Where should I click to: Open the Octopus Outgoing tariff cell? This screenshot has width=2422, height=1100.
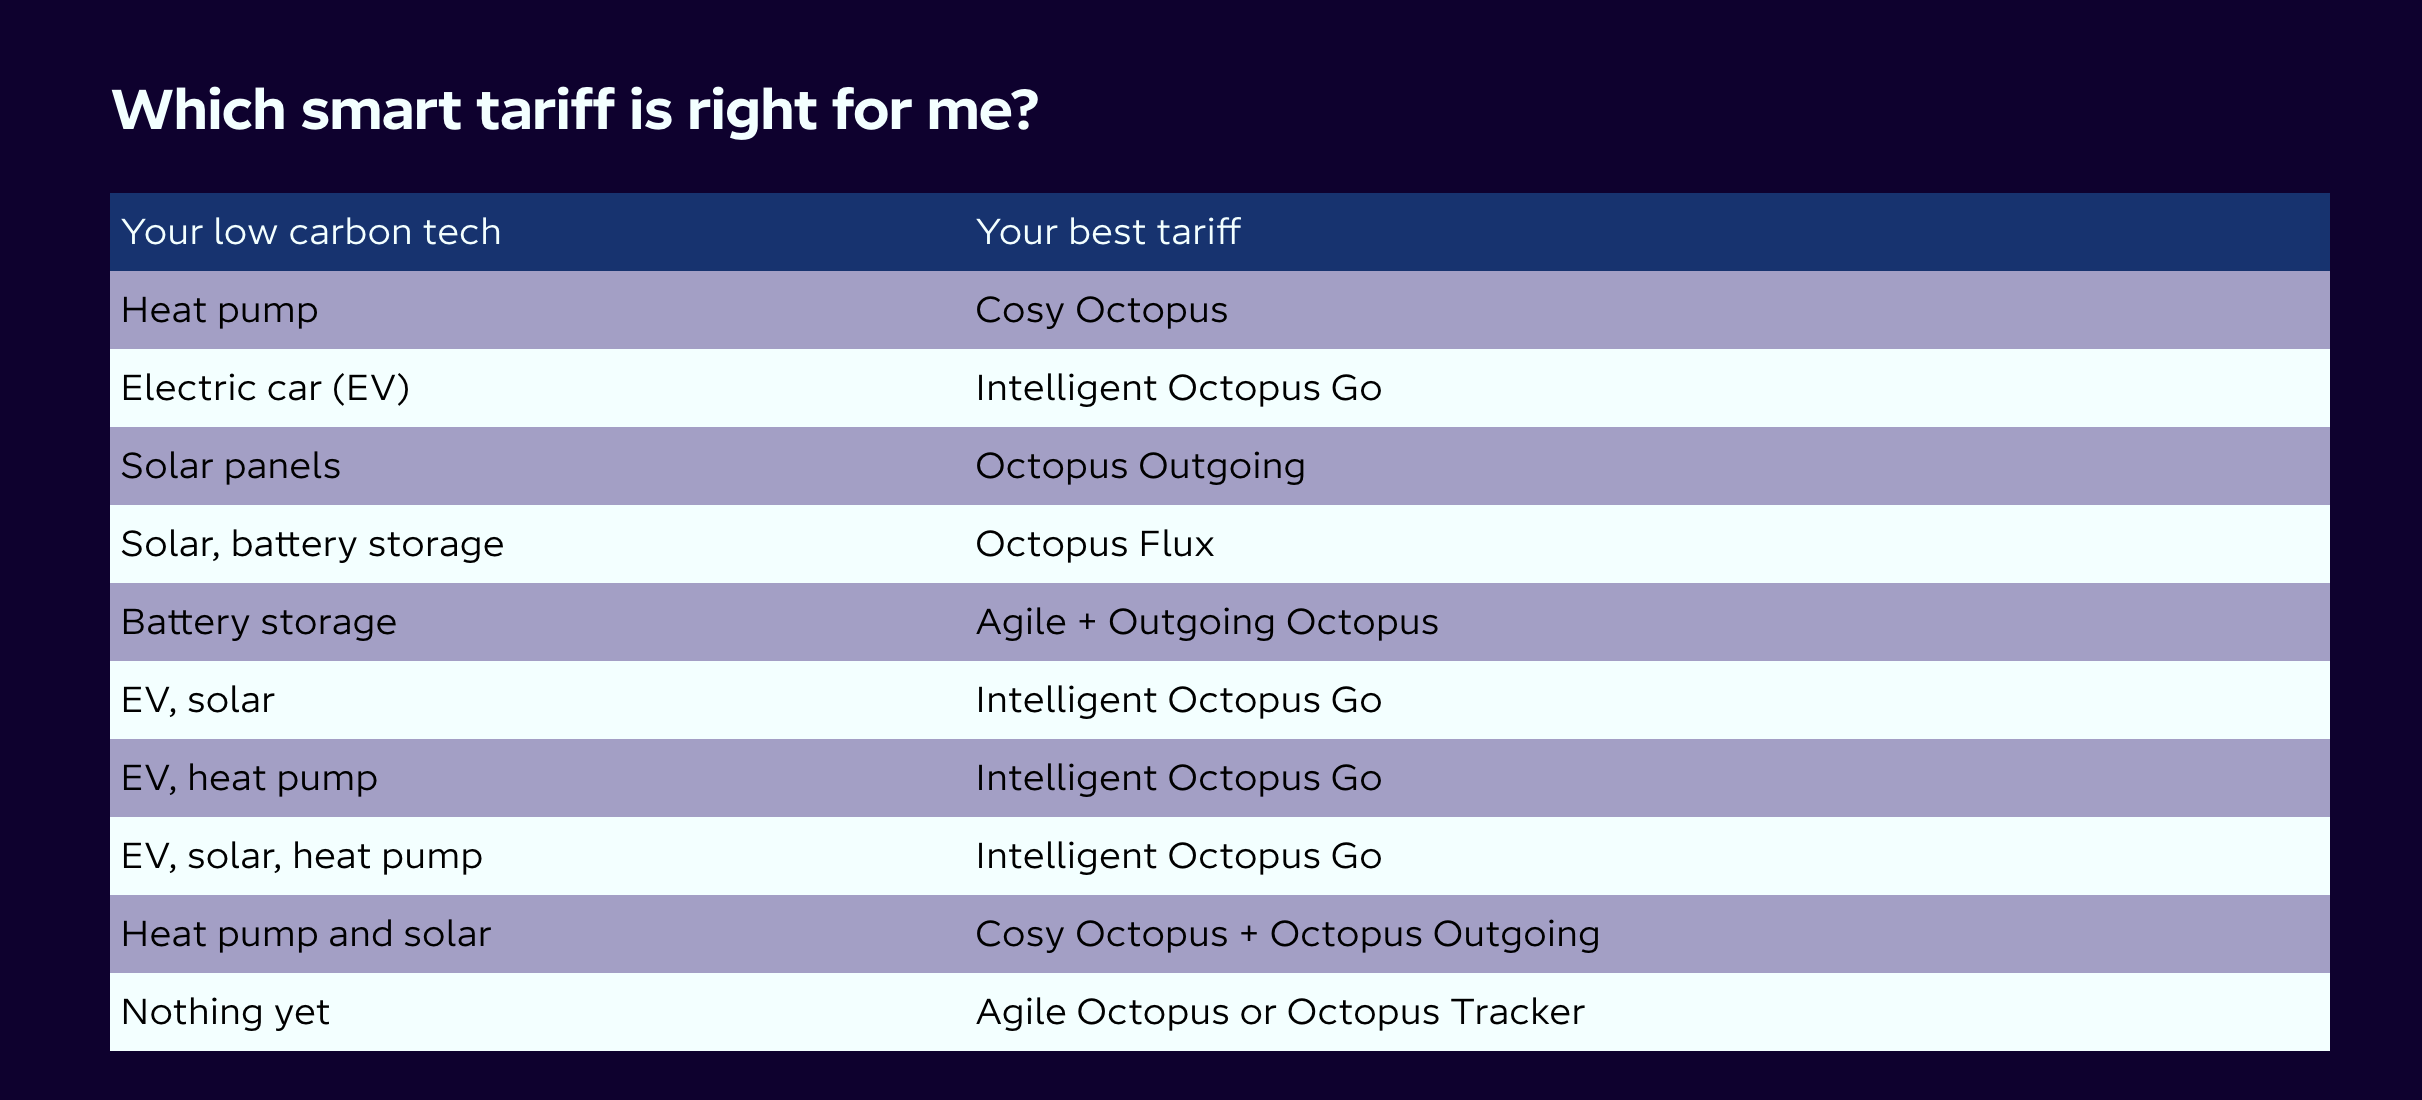tap(1140, 467)
